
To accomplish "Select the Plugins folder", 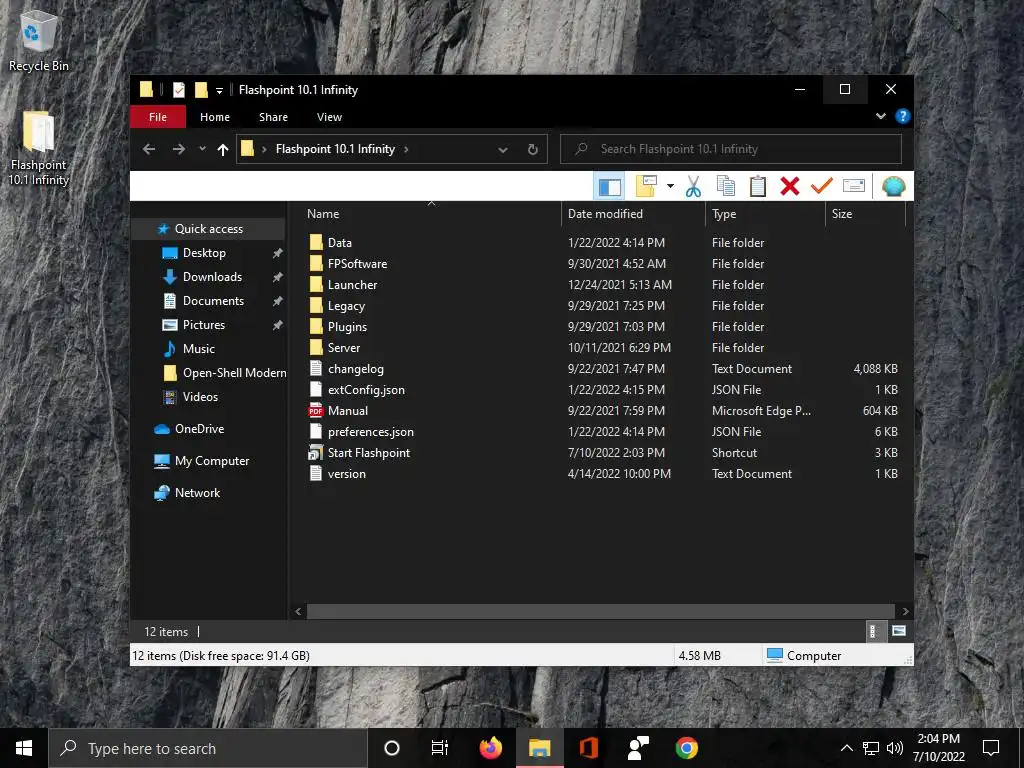I will coord(347,327).
